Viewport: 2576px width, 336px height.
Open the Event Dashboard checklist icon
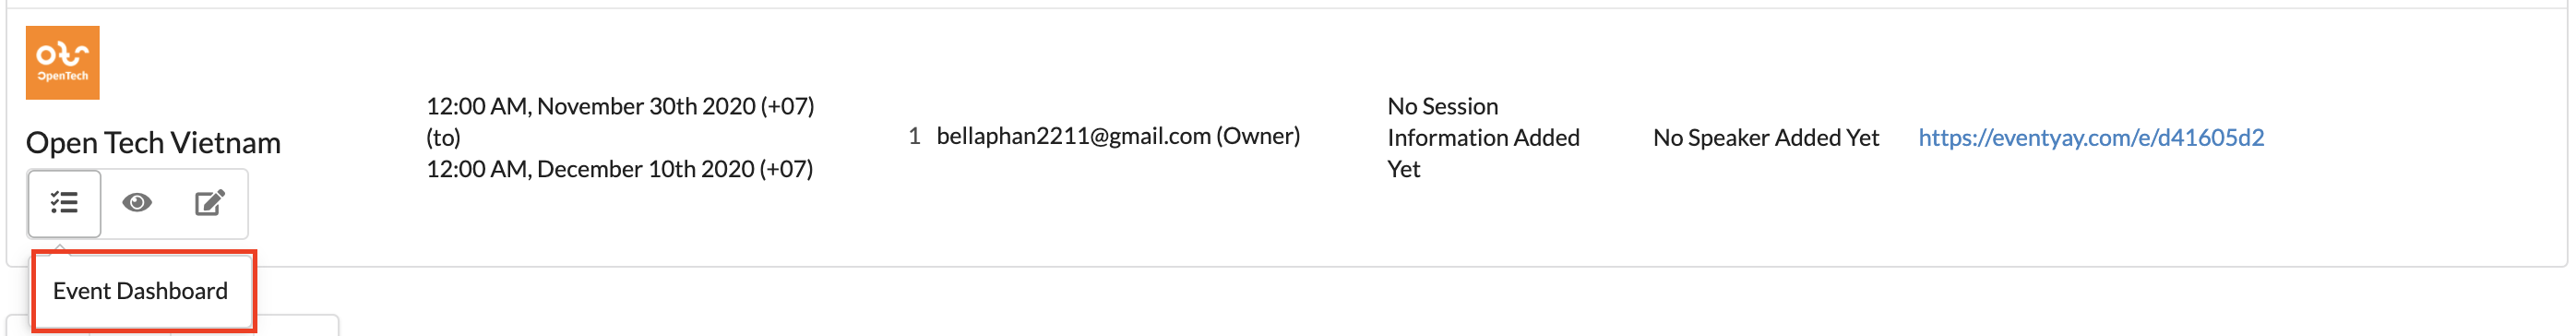click(x=64, y=203)
